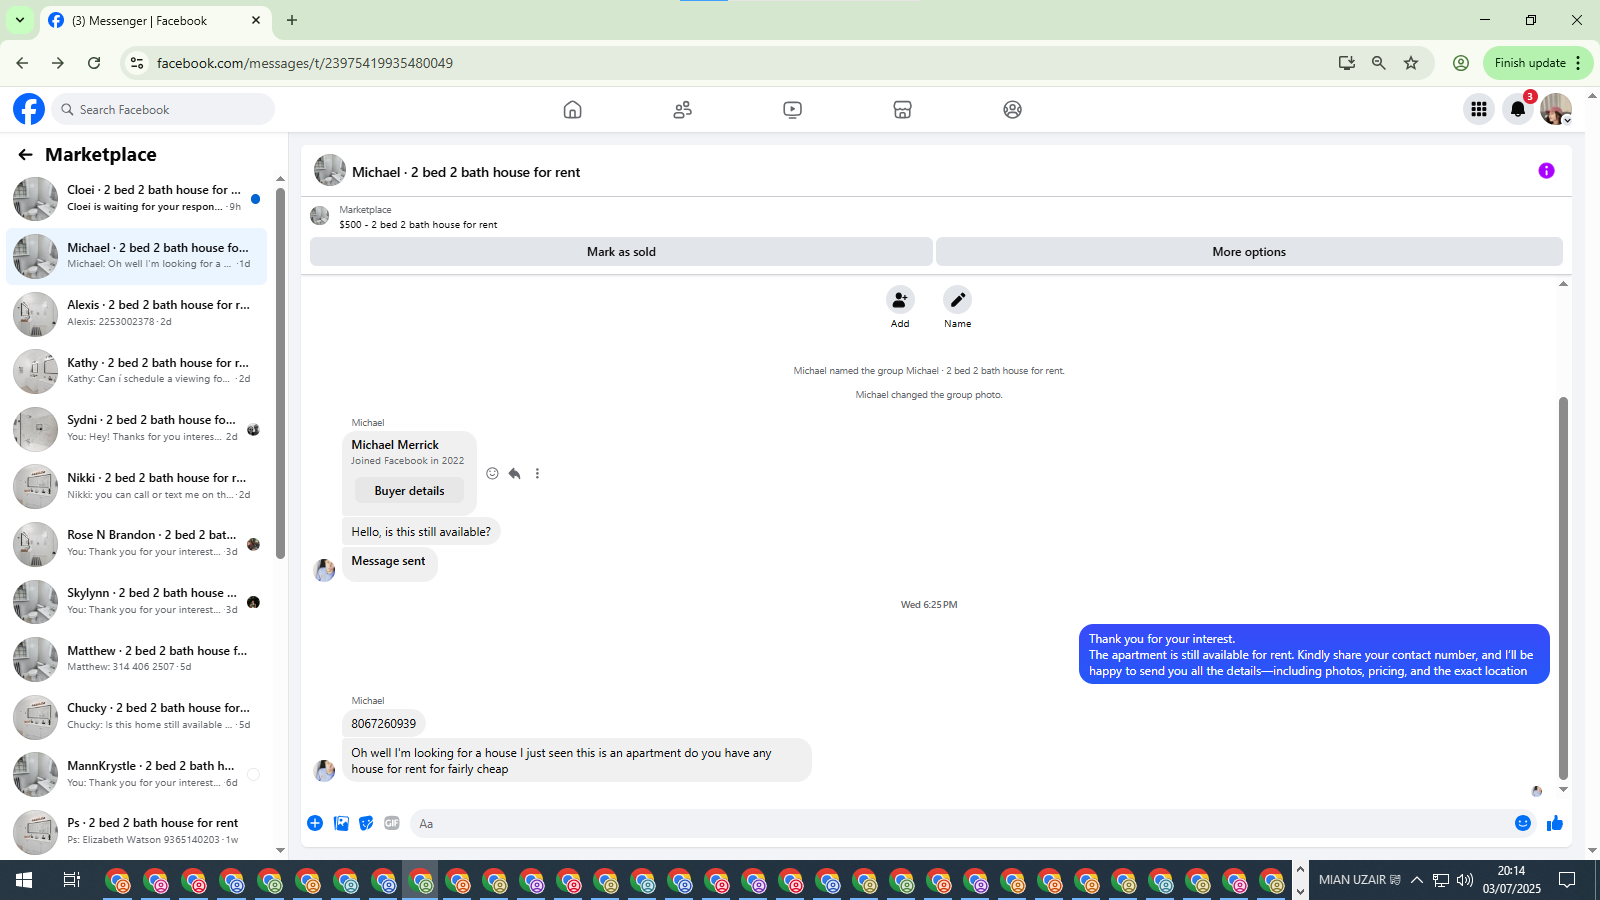The width and height of the screenshot is (1600, 900).
Task: Add people to the group chat
Action: 900,300
